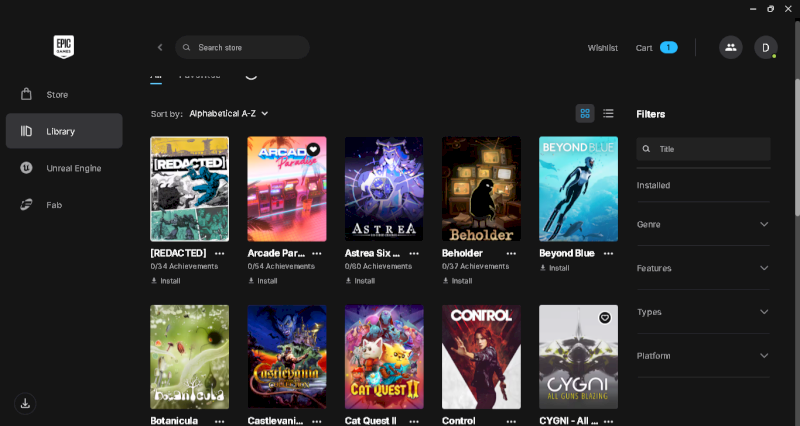Open the [REDACTED] game cover
Screen dimensions: 800x426
[189, 189]
